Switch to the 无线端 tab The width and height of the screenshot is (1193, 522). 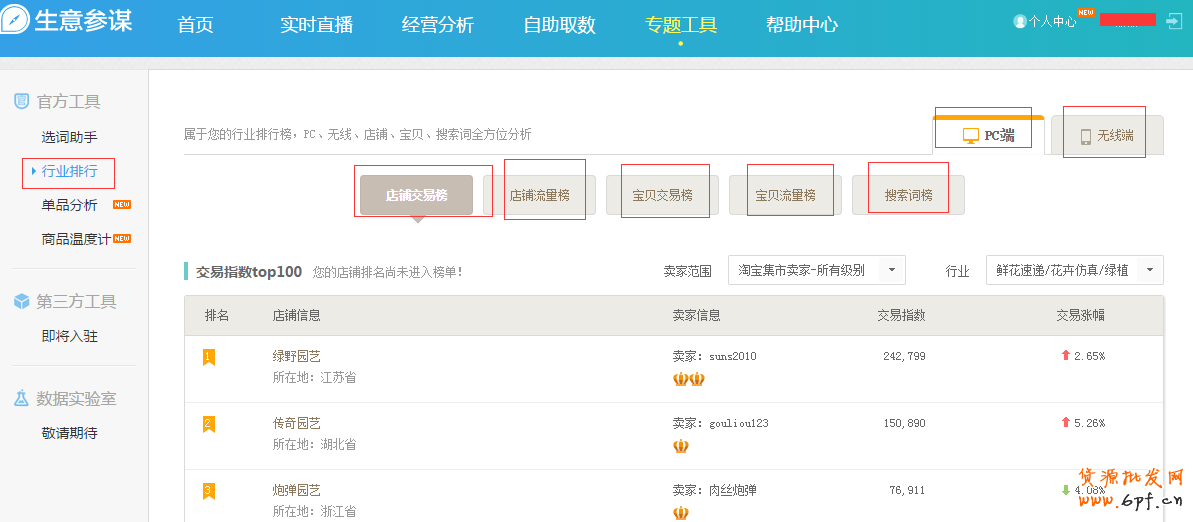[x=1107, y=136]
